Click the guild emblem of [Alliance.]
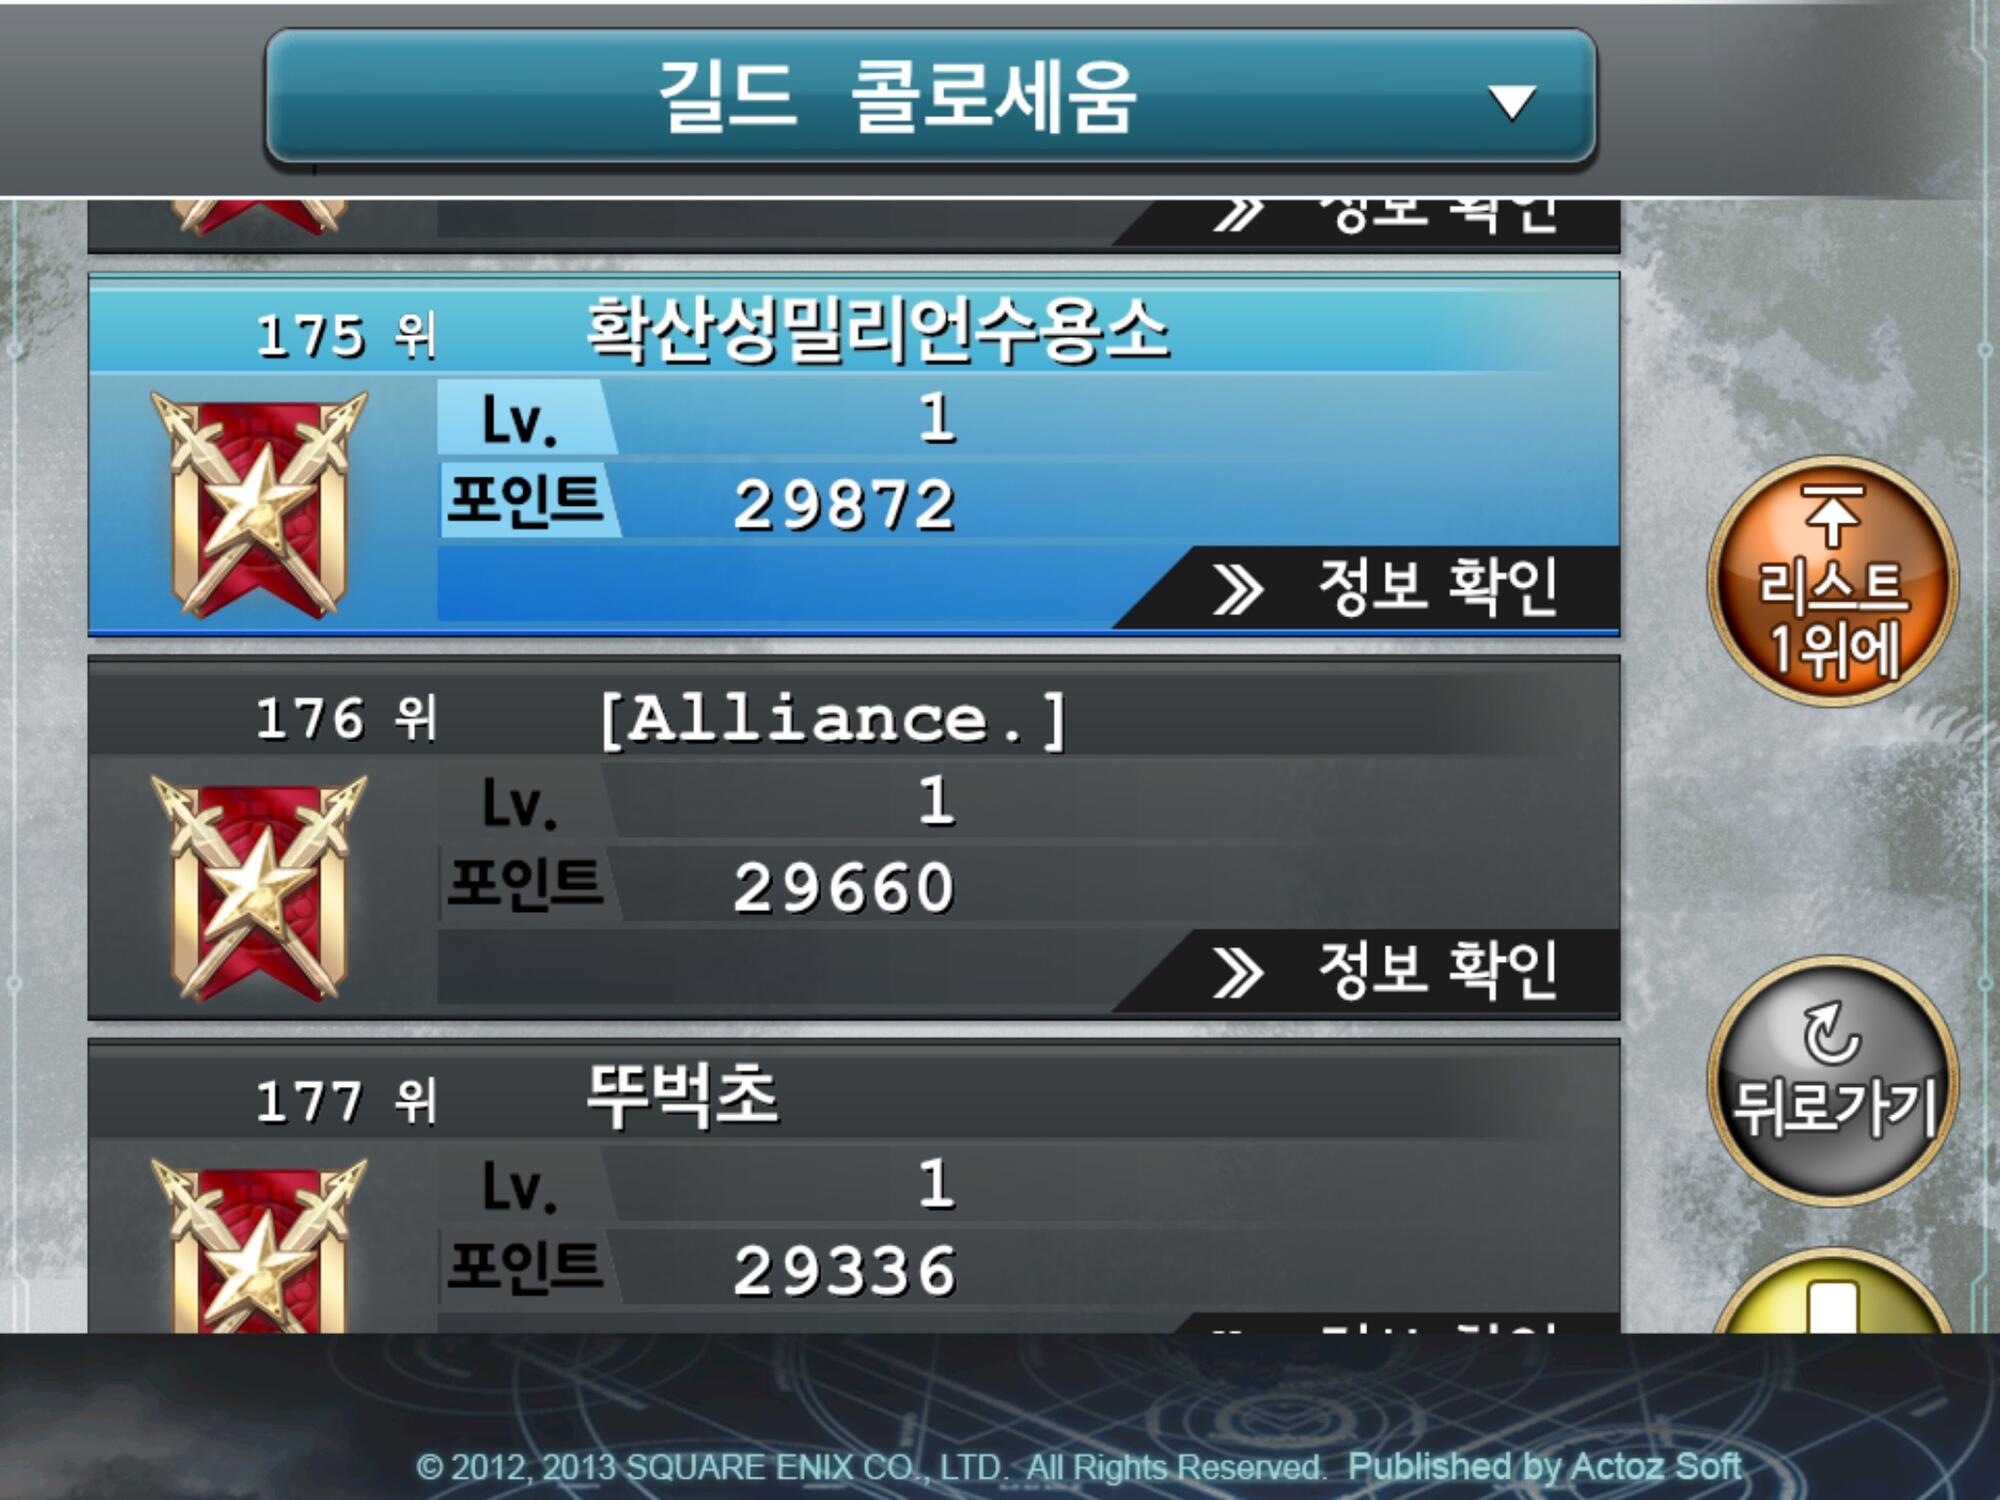Image resolution: width=2000 pixels, height=1500 pixels. pyautogui.click(x=259, y=888)
